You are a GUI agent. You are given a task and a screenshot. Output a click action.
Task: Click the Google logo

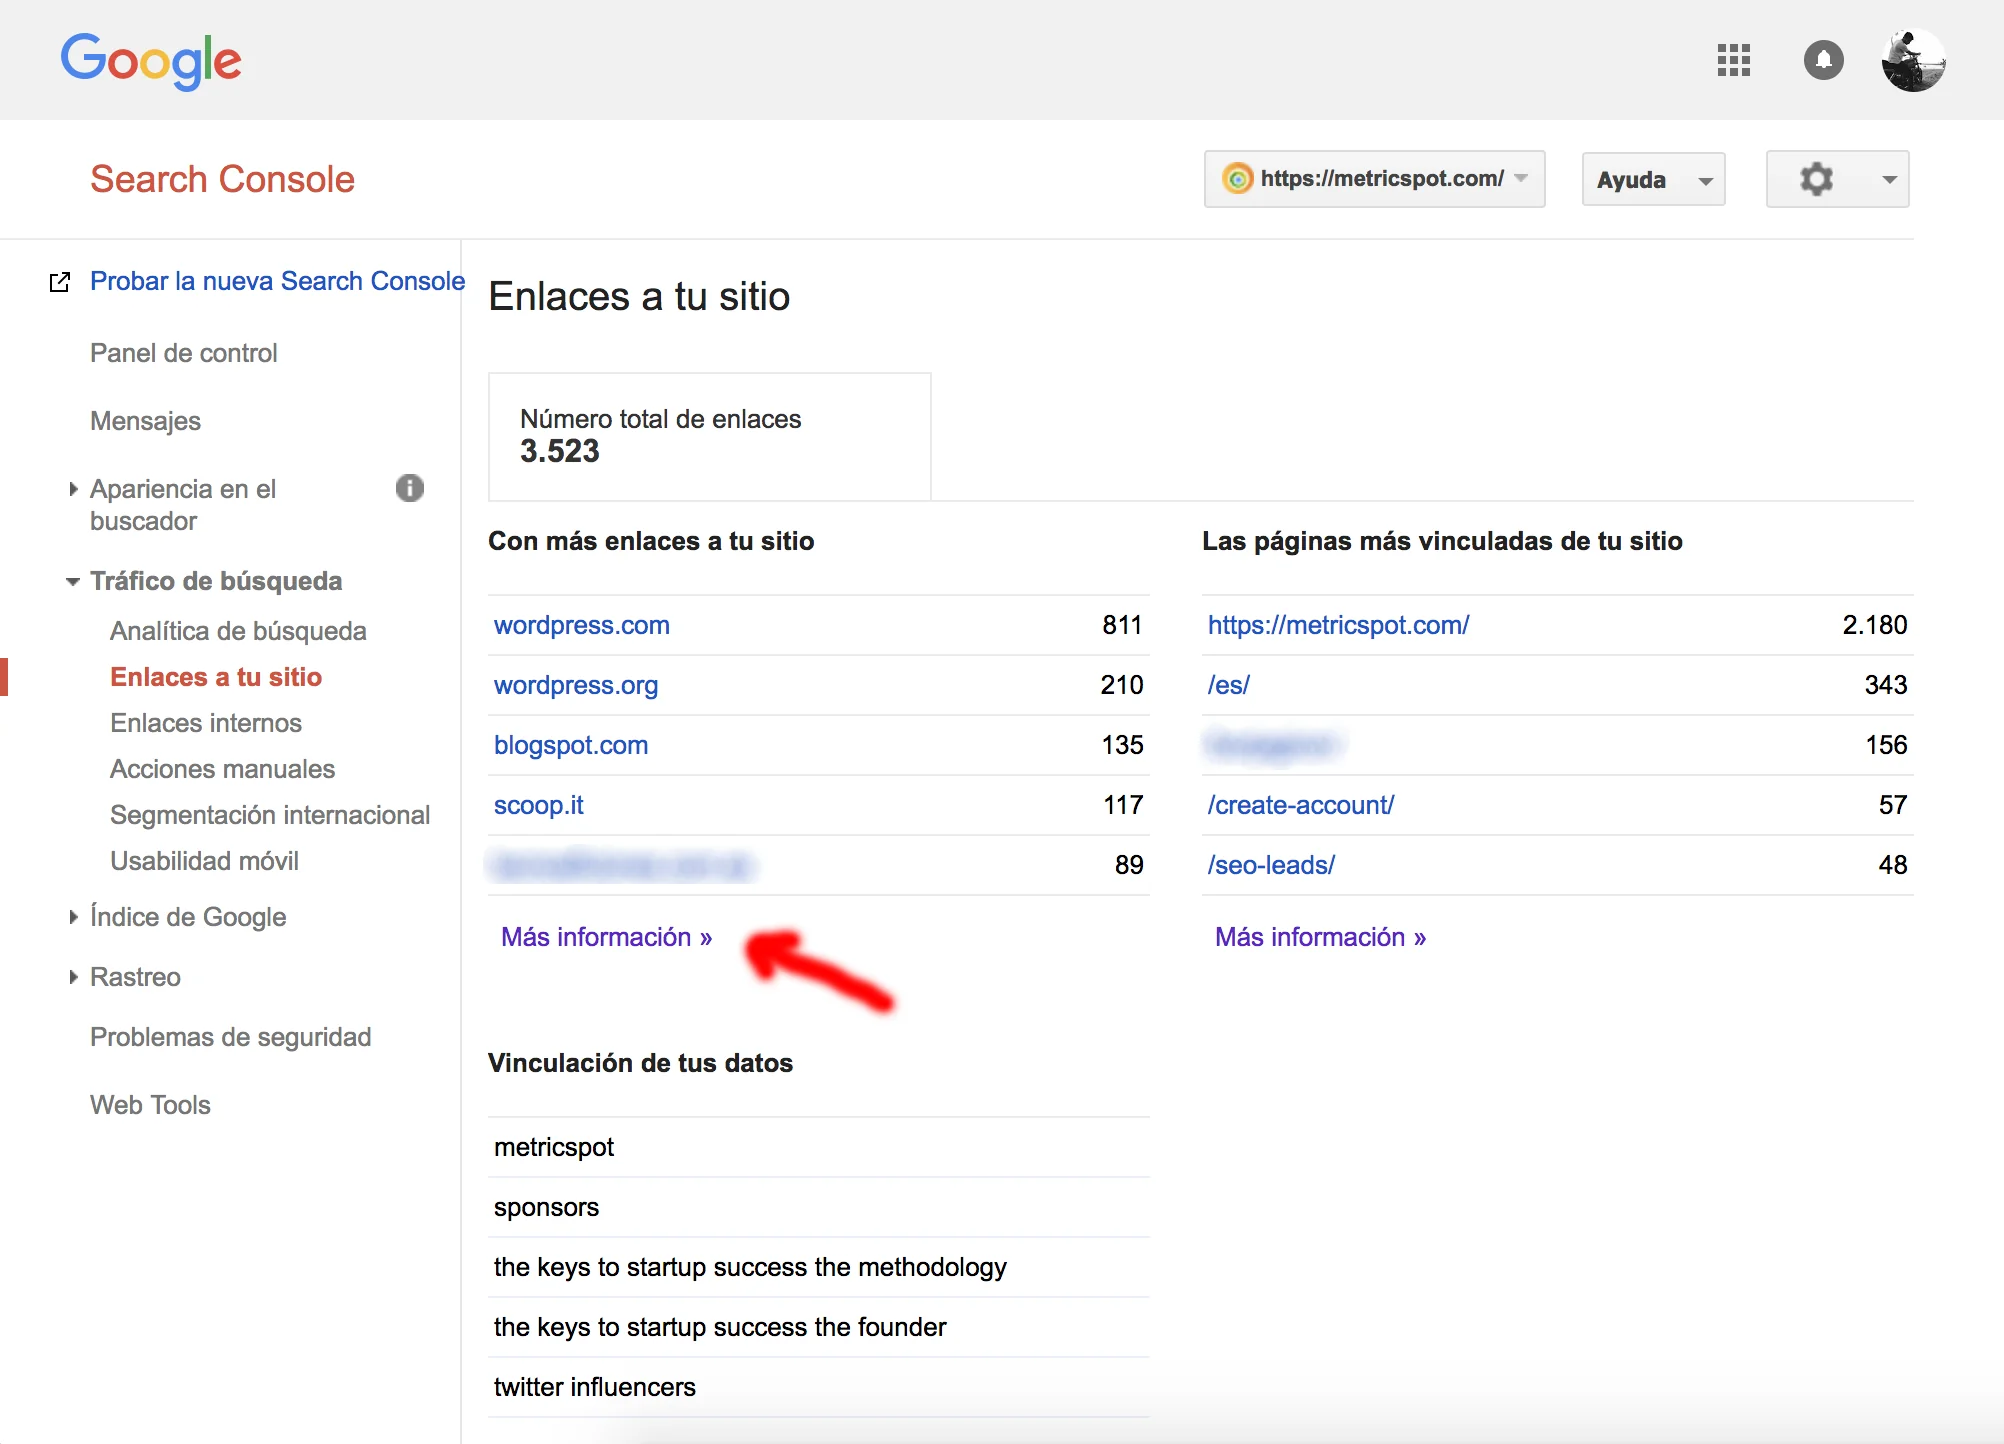pyautogui.click(x=151, y=60)
